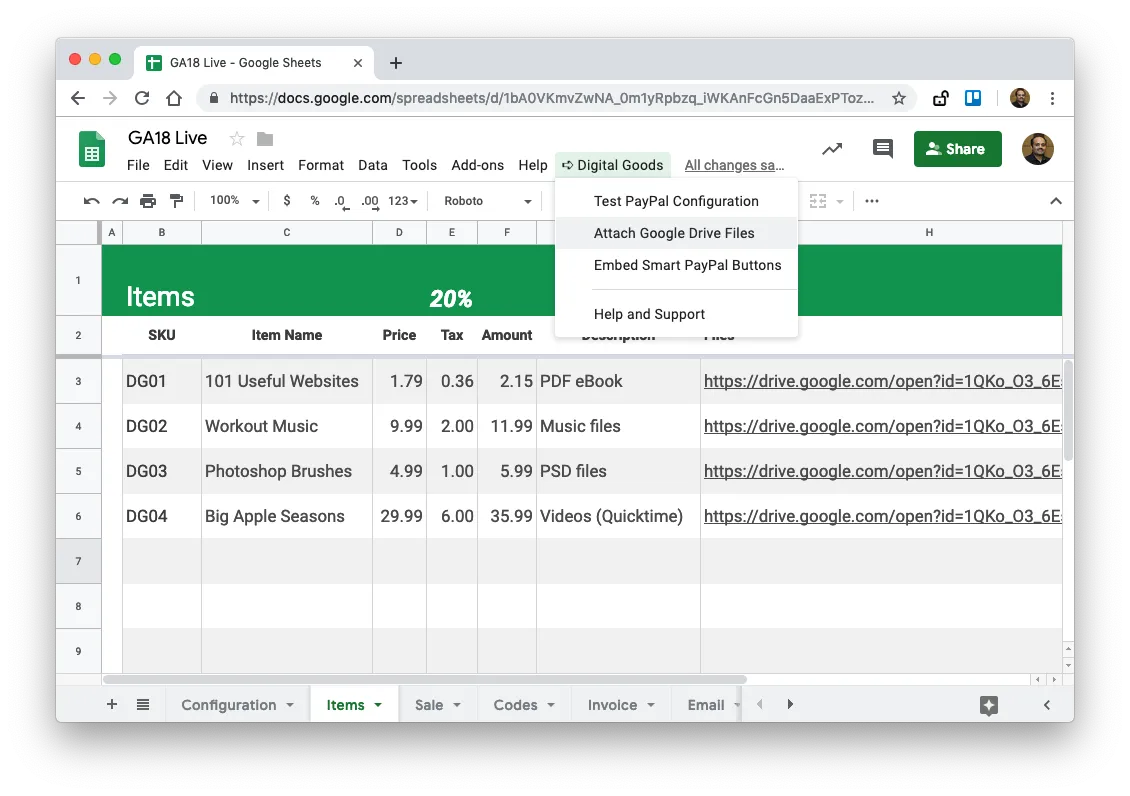Click the undo arrow in toolbar
Image resolution: width=1130 pixels, height=796 pixels.
pyautogui.click(x=92, y=201)
